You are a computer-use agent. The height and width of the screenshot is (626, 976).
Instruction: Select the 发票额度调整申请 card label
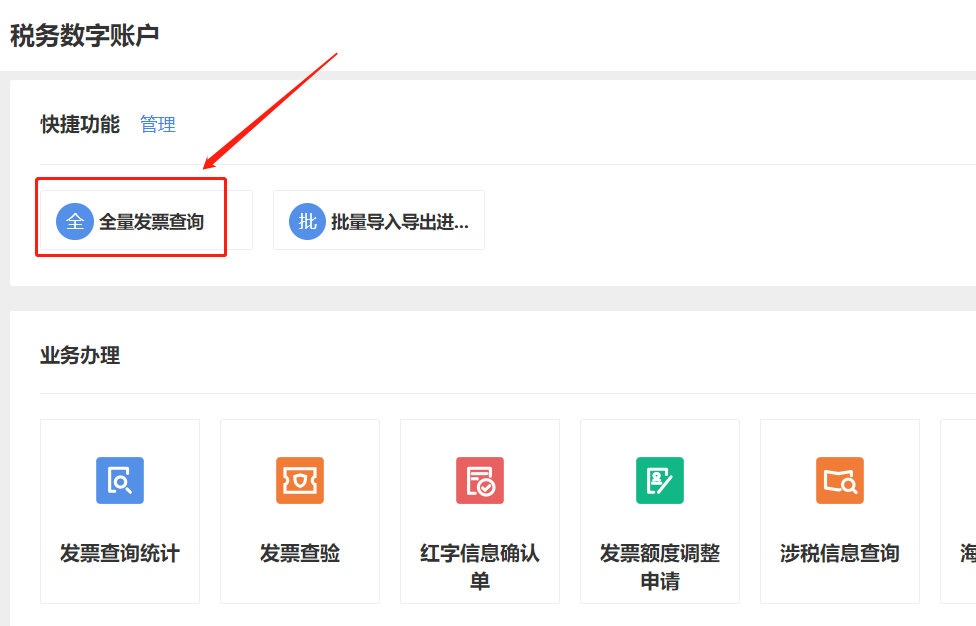tap(660, 567)
